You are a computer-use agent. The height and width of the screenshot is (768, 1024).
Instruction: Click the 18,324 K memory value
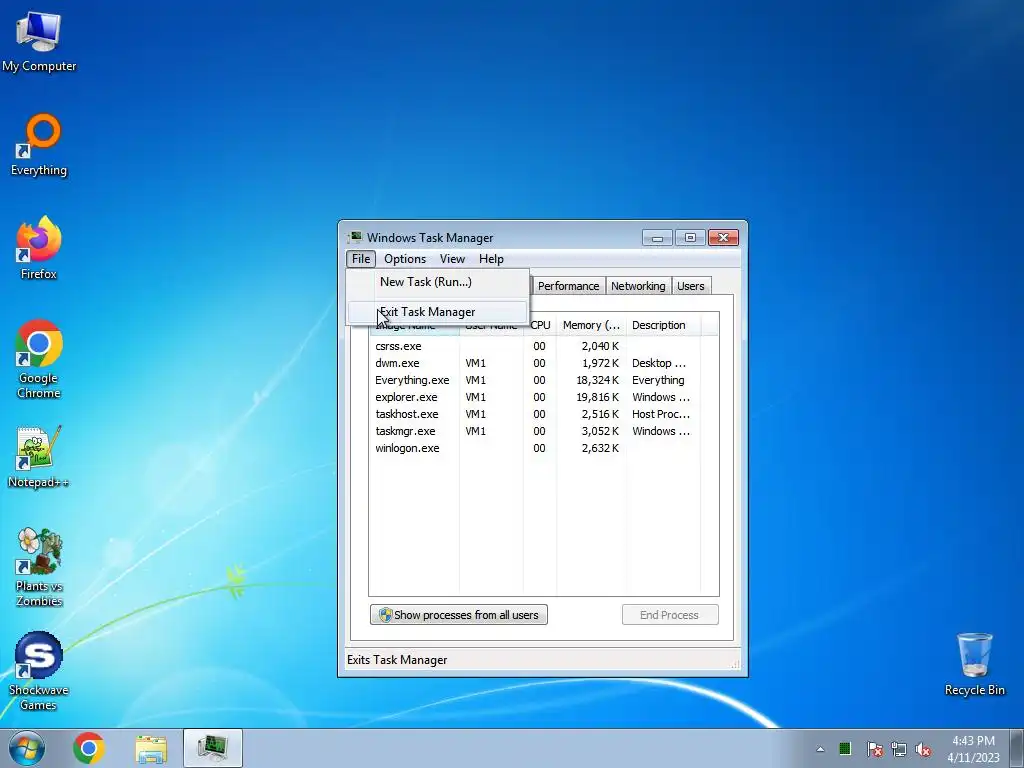[598, 380]
